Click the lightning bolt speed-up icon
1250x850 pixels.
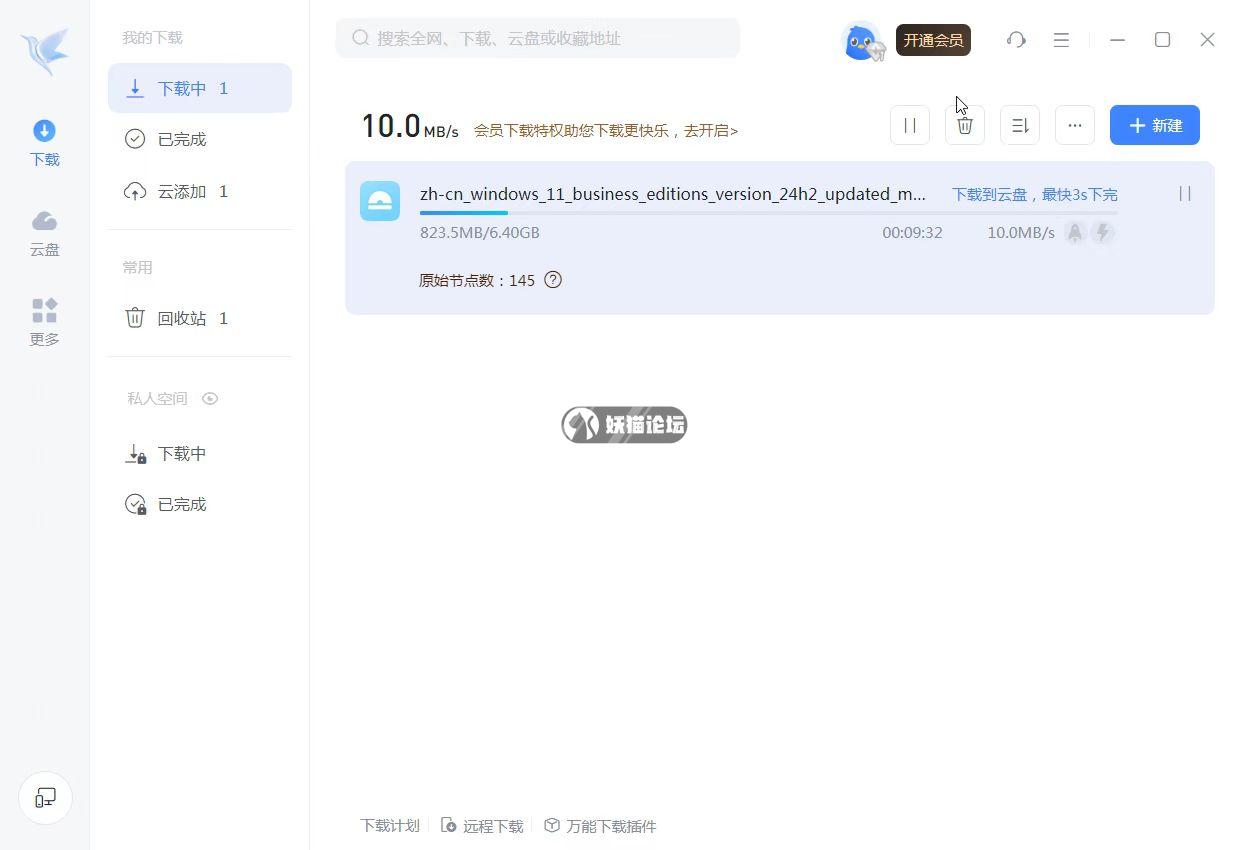click(1103, 233)
